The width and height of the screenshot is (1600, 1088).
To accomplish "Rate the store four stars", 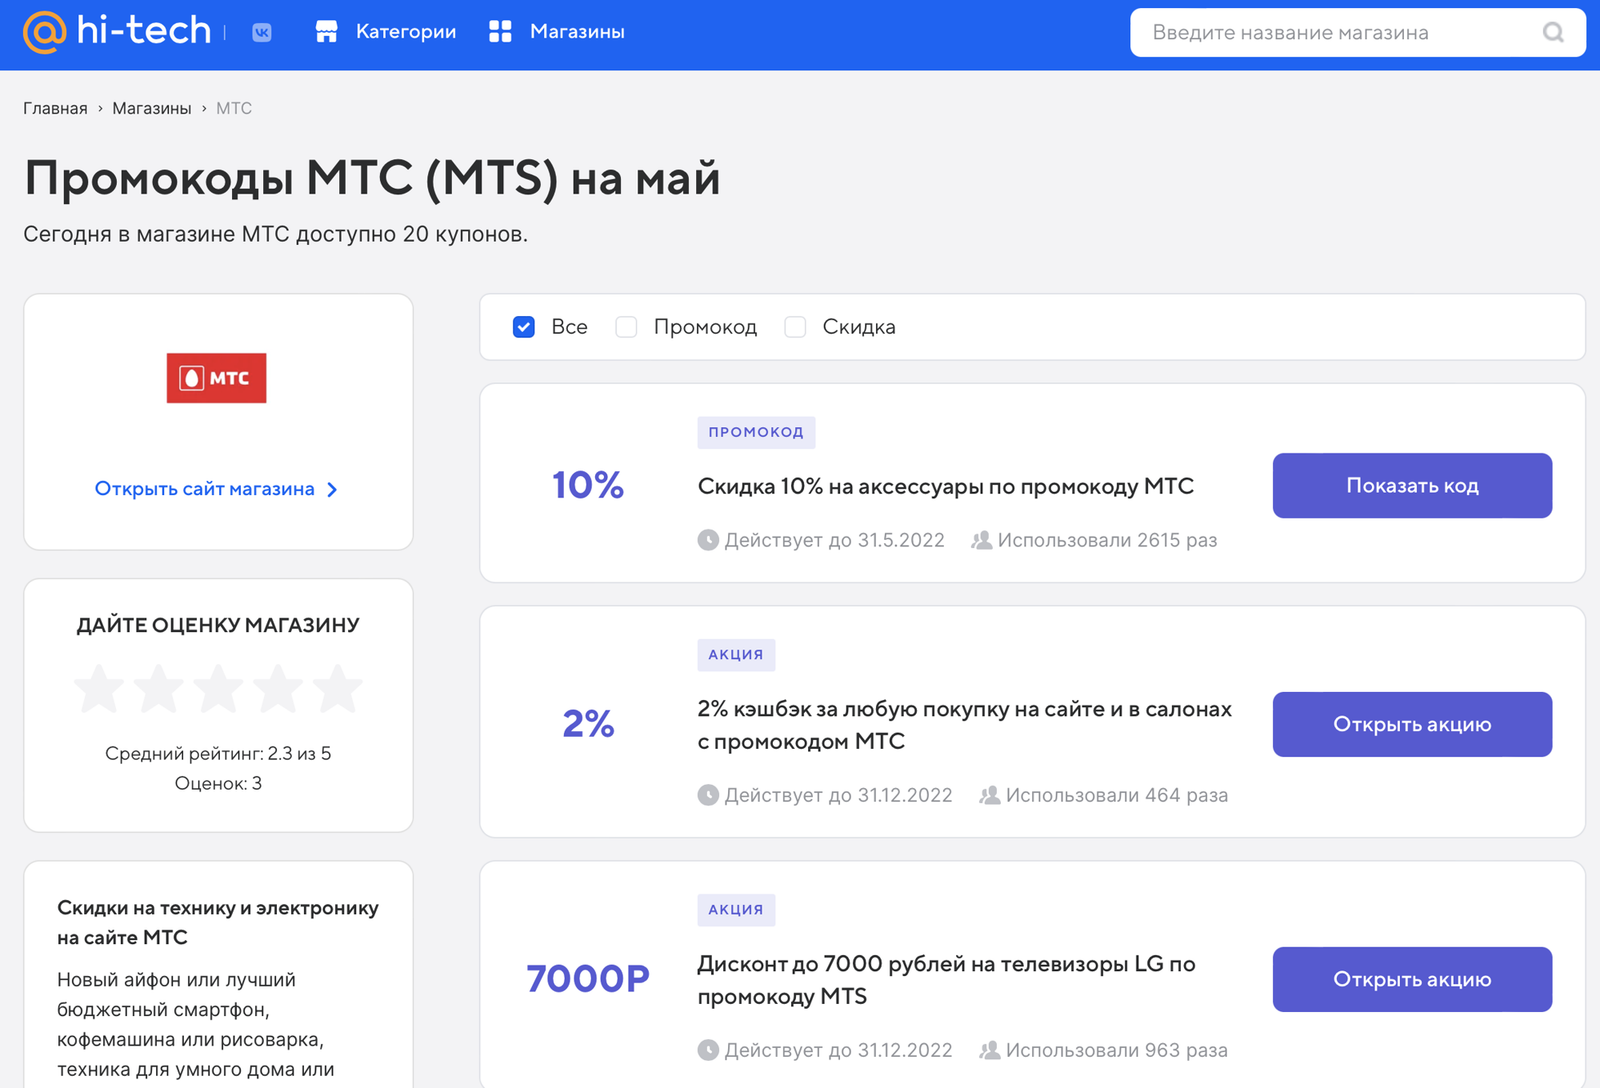I will tap(278, 689).
